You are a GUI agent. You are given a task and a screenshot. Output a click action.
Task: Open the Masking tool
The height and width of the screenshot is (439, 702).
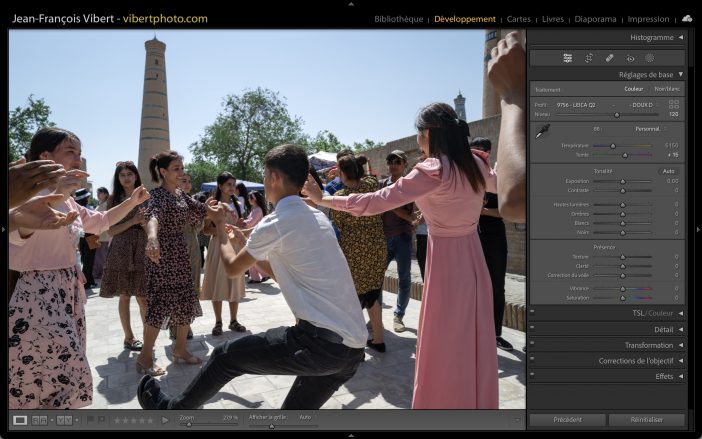point(649,58)
